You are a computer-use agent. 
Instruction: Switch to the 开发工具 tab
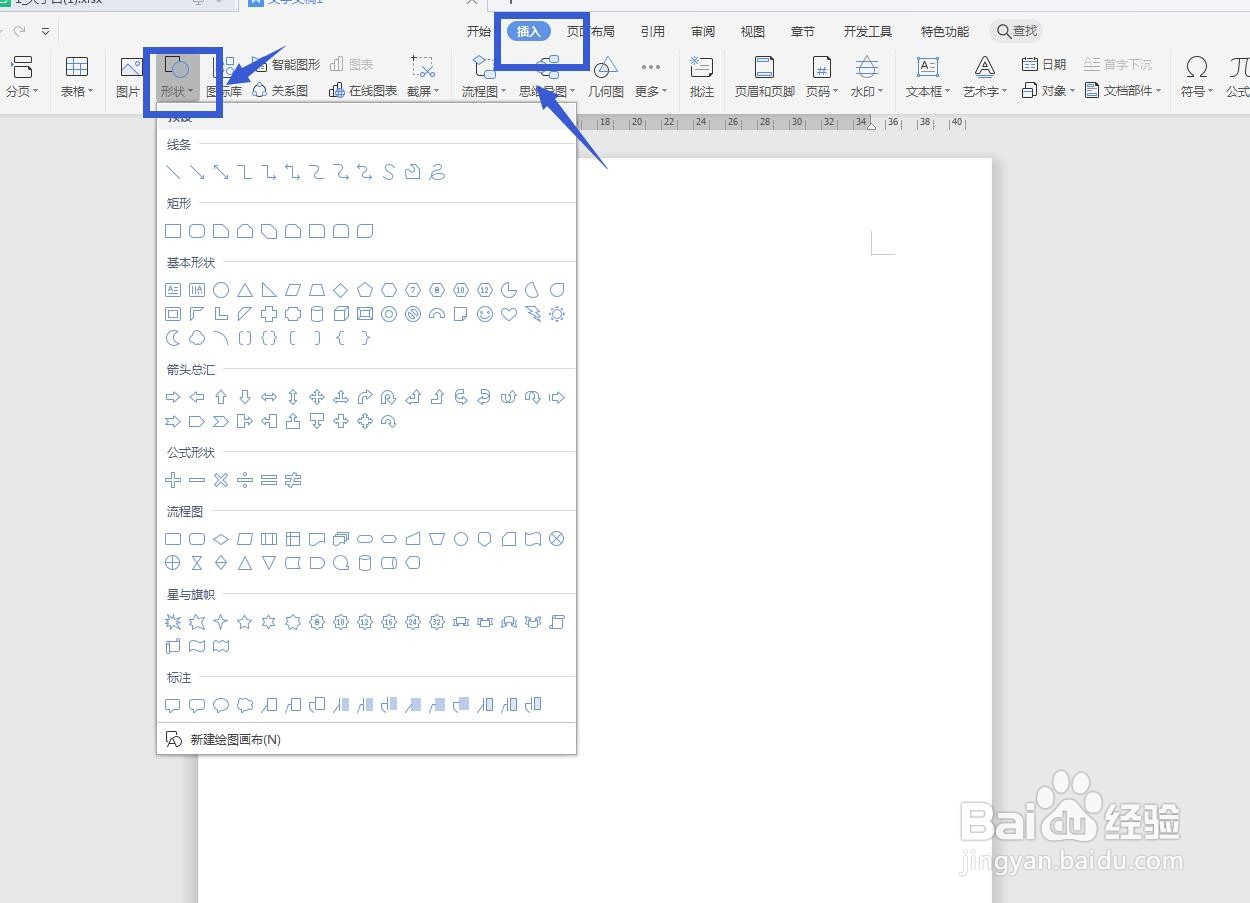click(867, 31)
